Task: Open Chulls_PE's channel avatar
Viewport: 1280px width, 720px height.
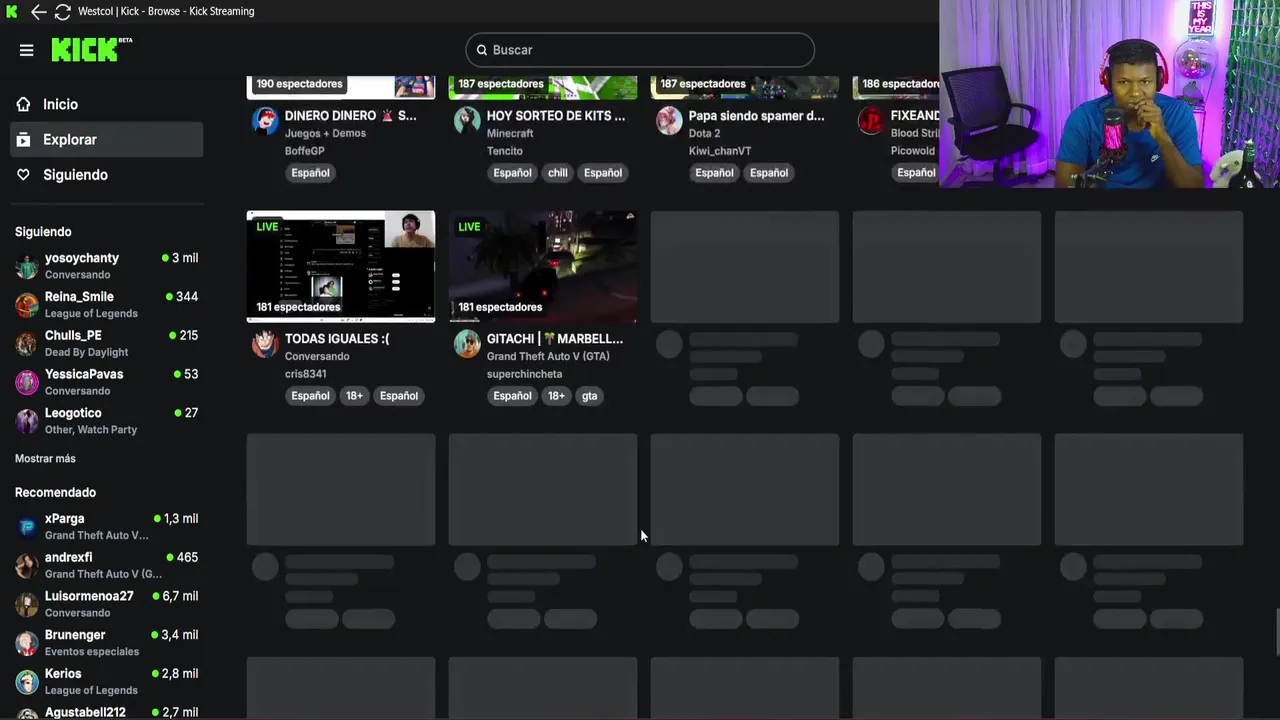Action: point(27,343)
